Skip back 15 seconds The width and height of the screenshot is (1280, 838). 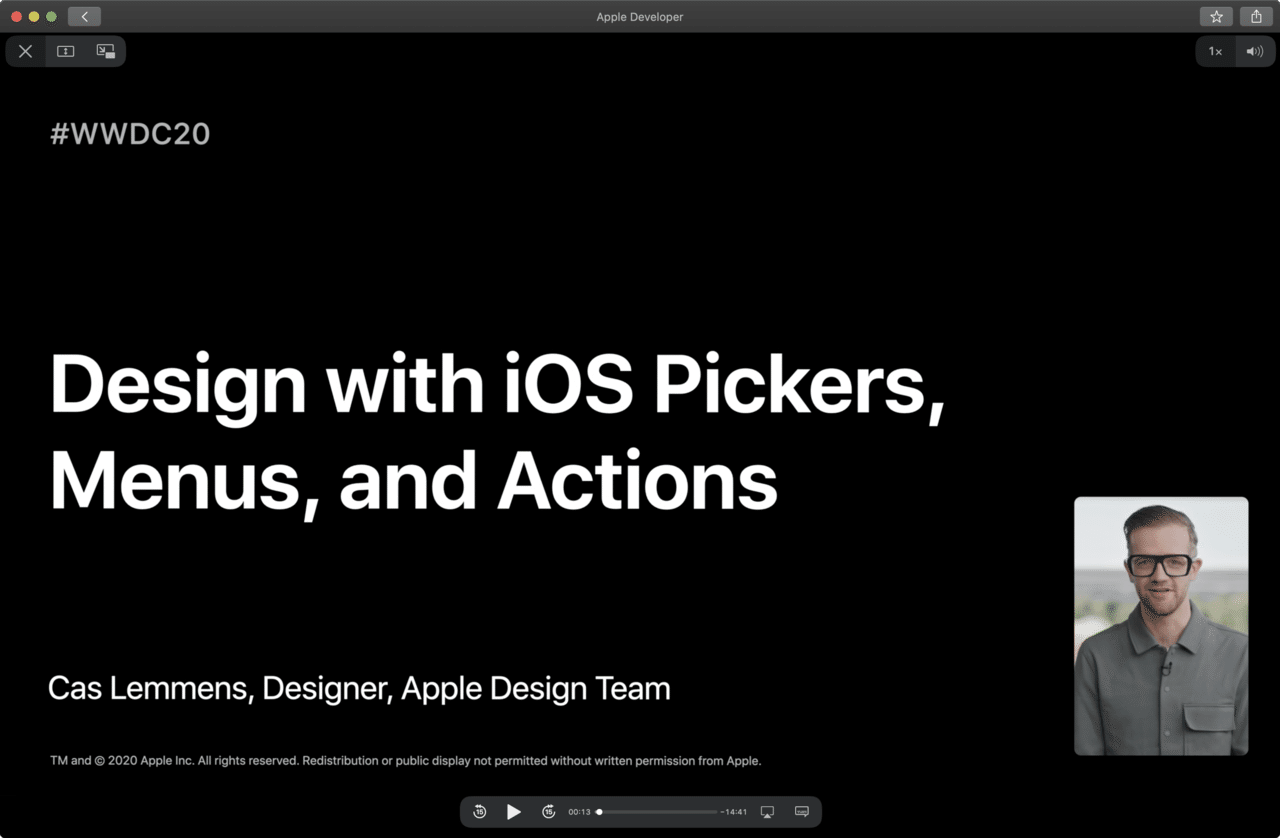click(480, 812)
